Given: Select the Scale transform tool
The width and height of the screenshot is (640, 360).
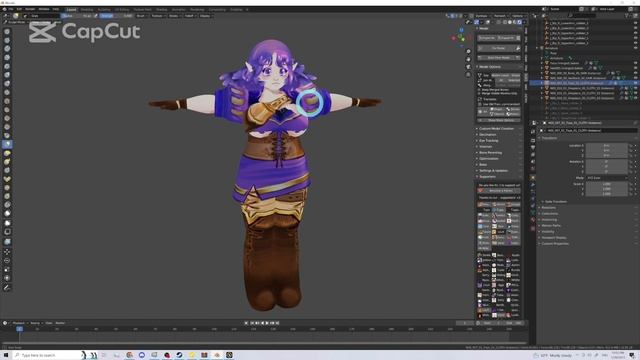Looking at the screenshot, I should [x=7, y=269].
